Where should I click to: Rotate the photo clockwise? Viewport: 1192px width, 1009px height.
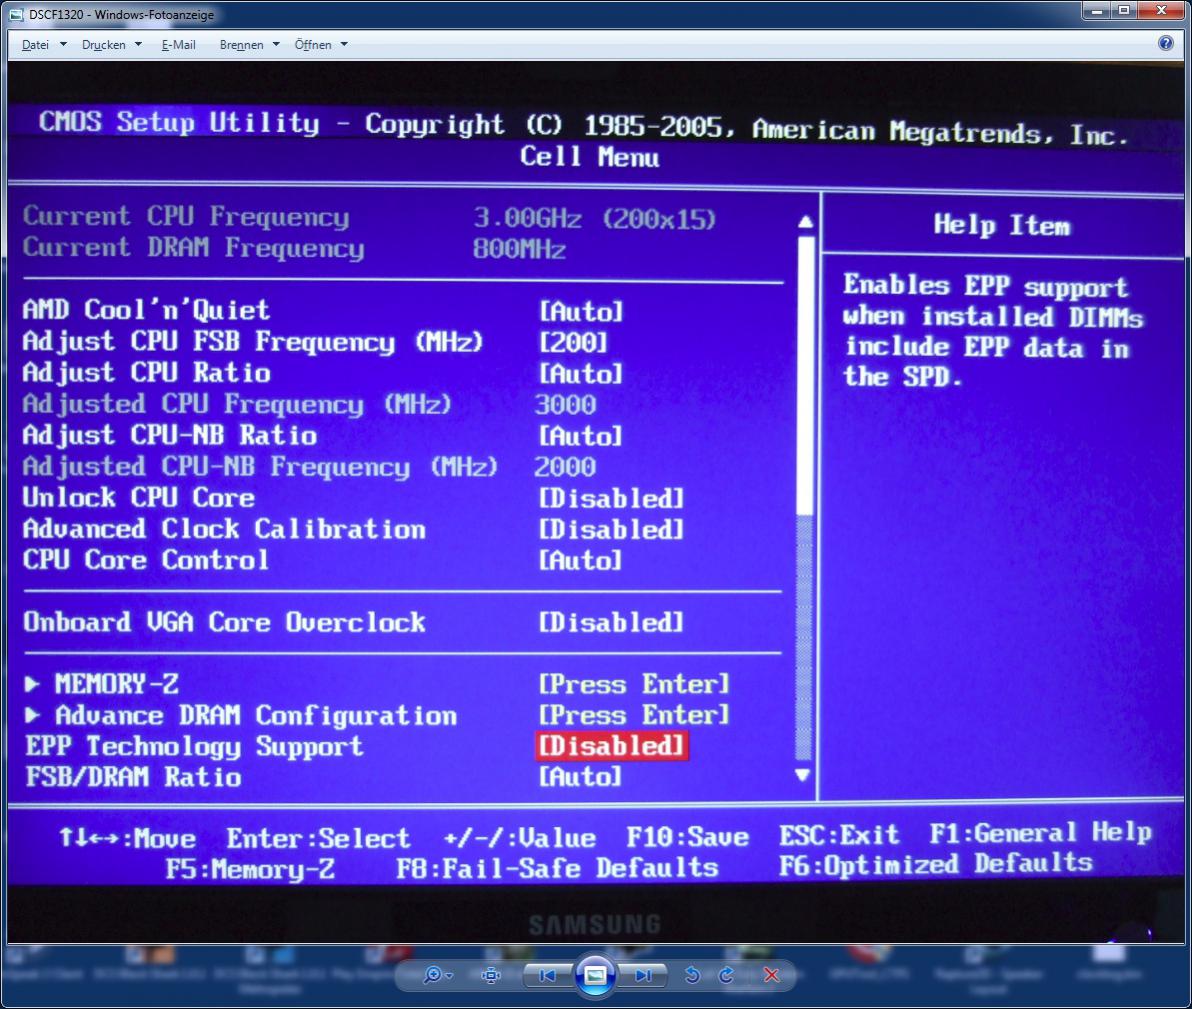click(726, 975)
